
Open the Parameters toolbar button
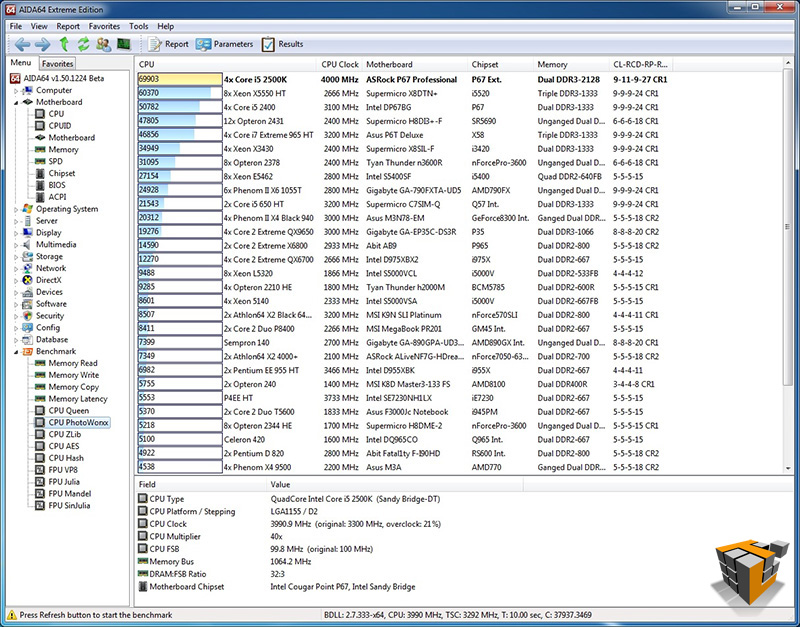[224, 44]
